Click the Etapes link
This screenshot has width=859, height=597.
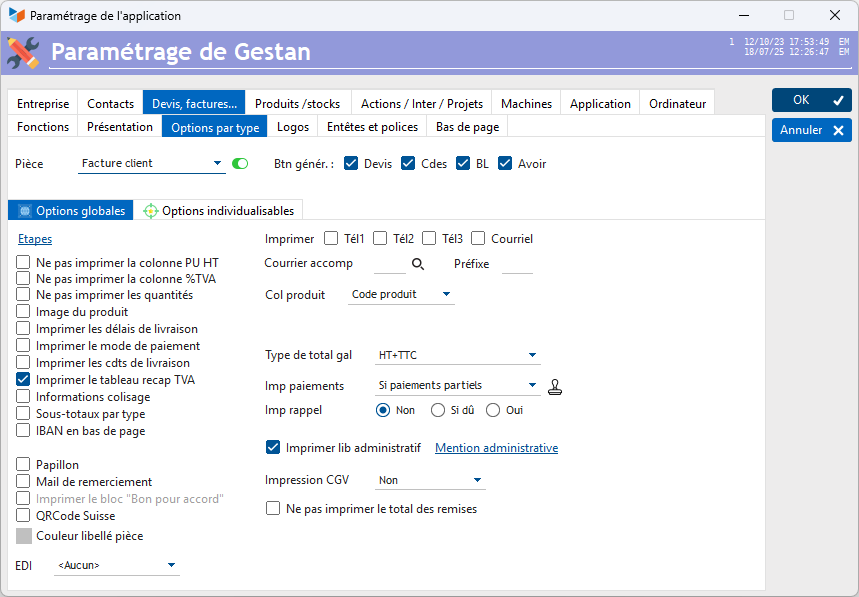pos(35,239)
